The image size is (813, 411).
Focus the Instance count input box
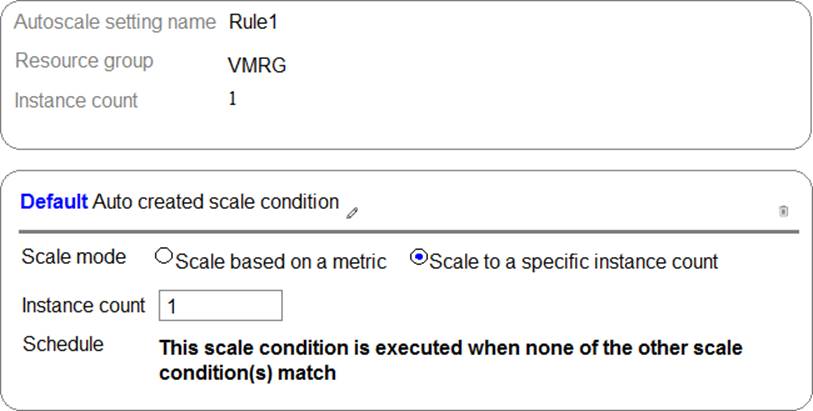click(220, 305)
